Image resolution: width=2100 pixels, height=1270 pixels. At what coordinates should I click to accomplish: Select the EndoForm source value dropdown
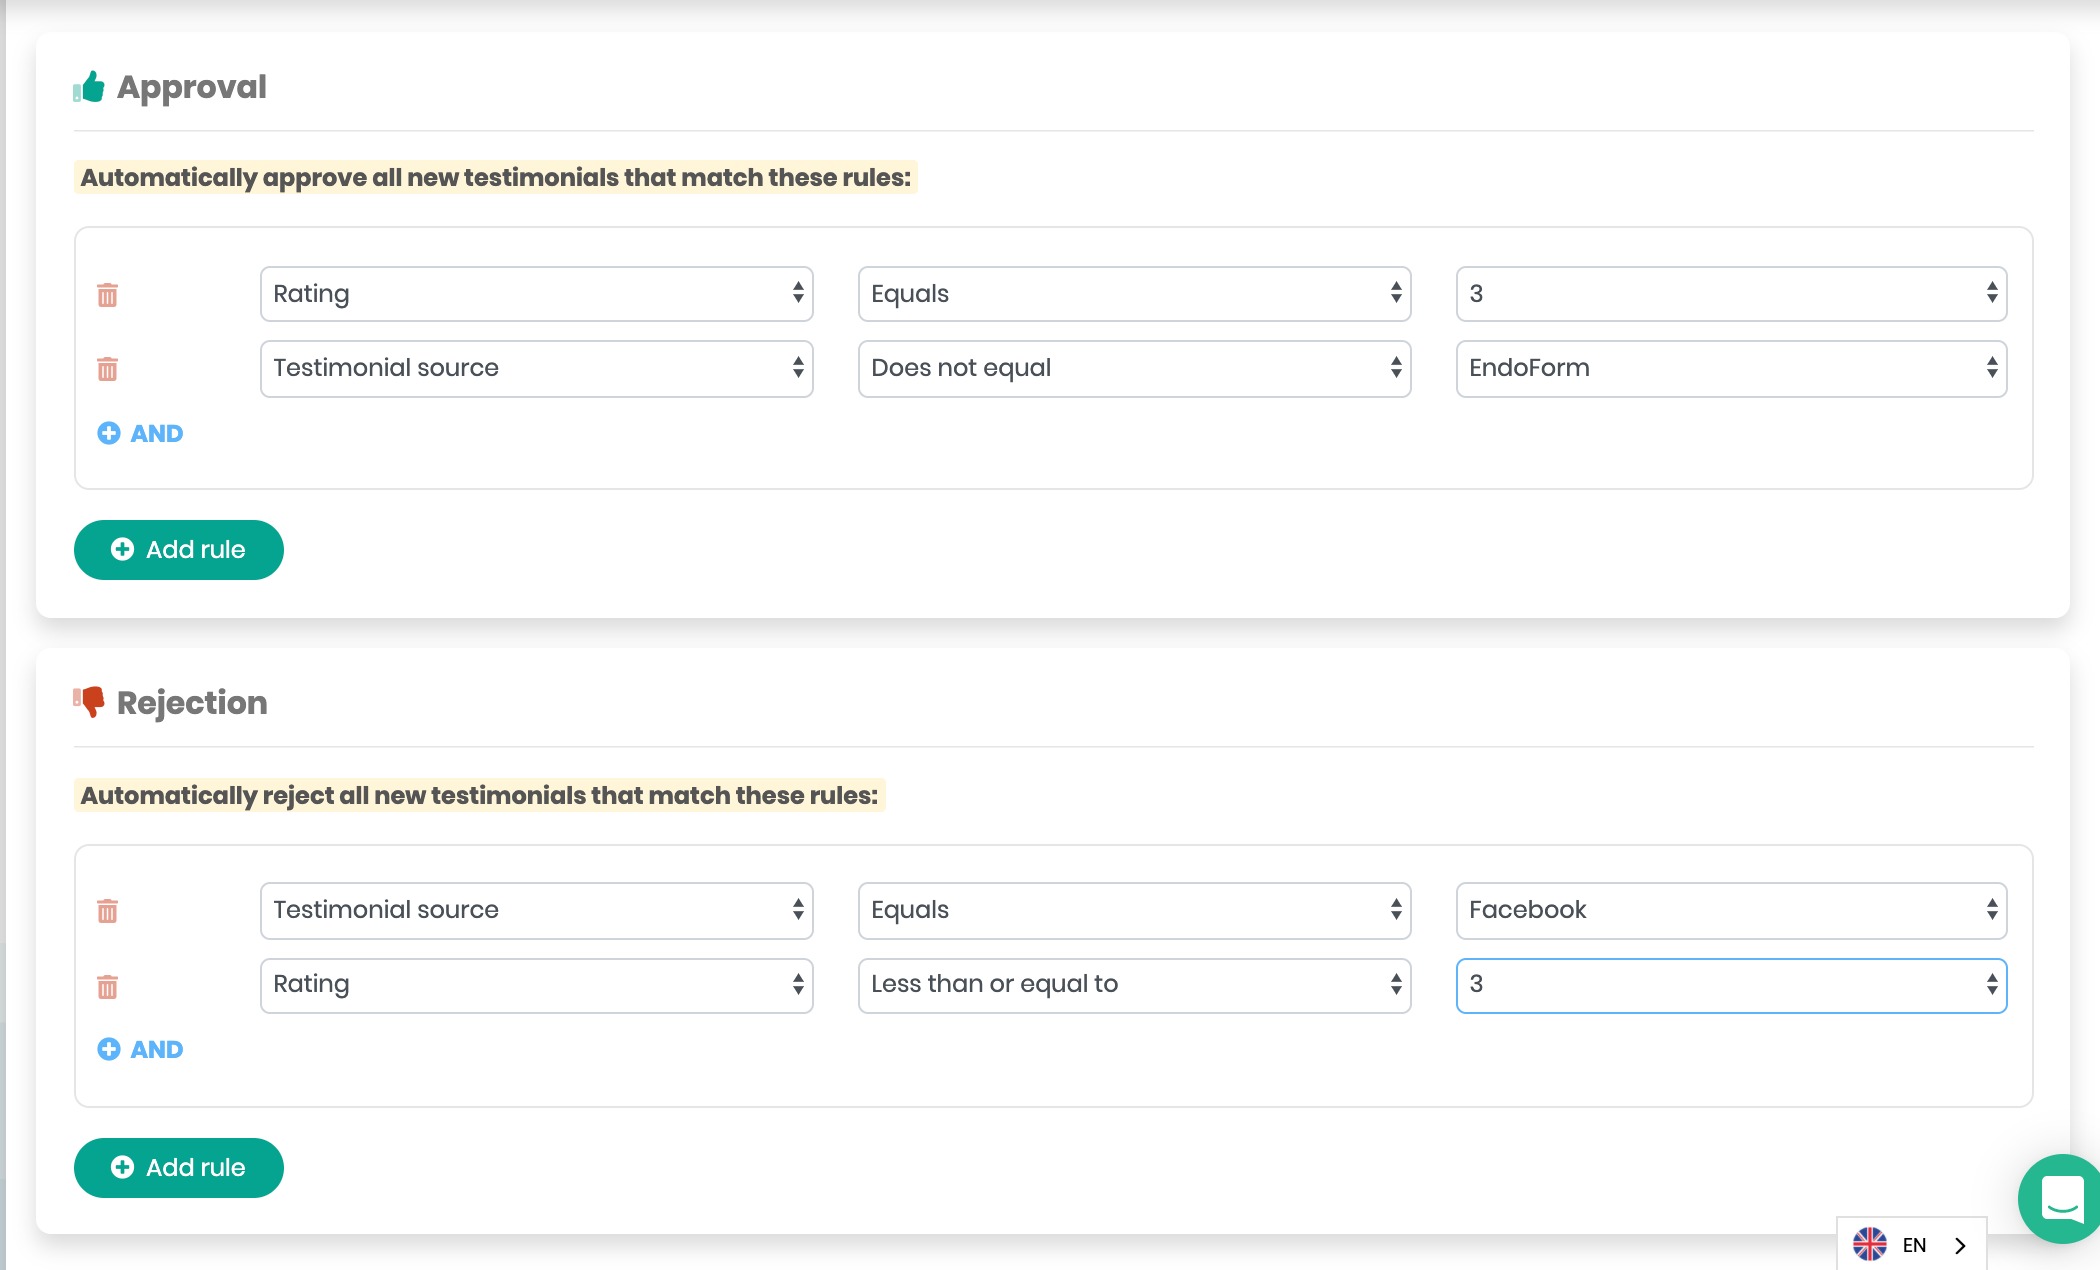(1731, 368)
